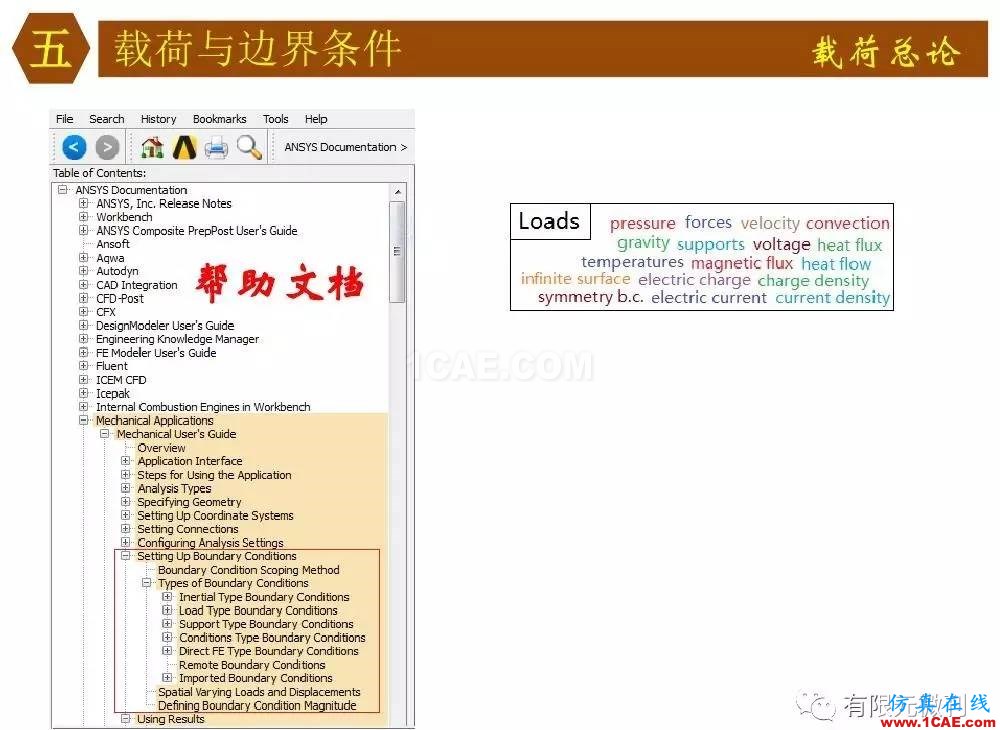This screenshot has width=1000, height=730.
Task: Expand the Workbench node
Action: click(x=84, y=217)
